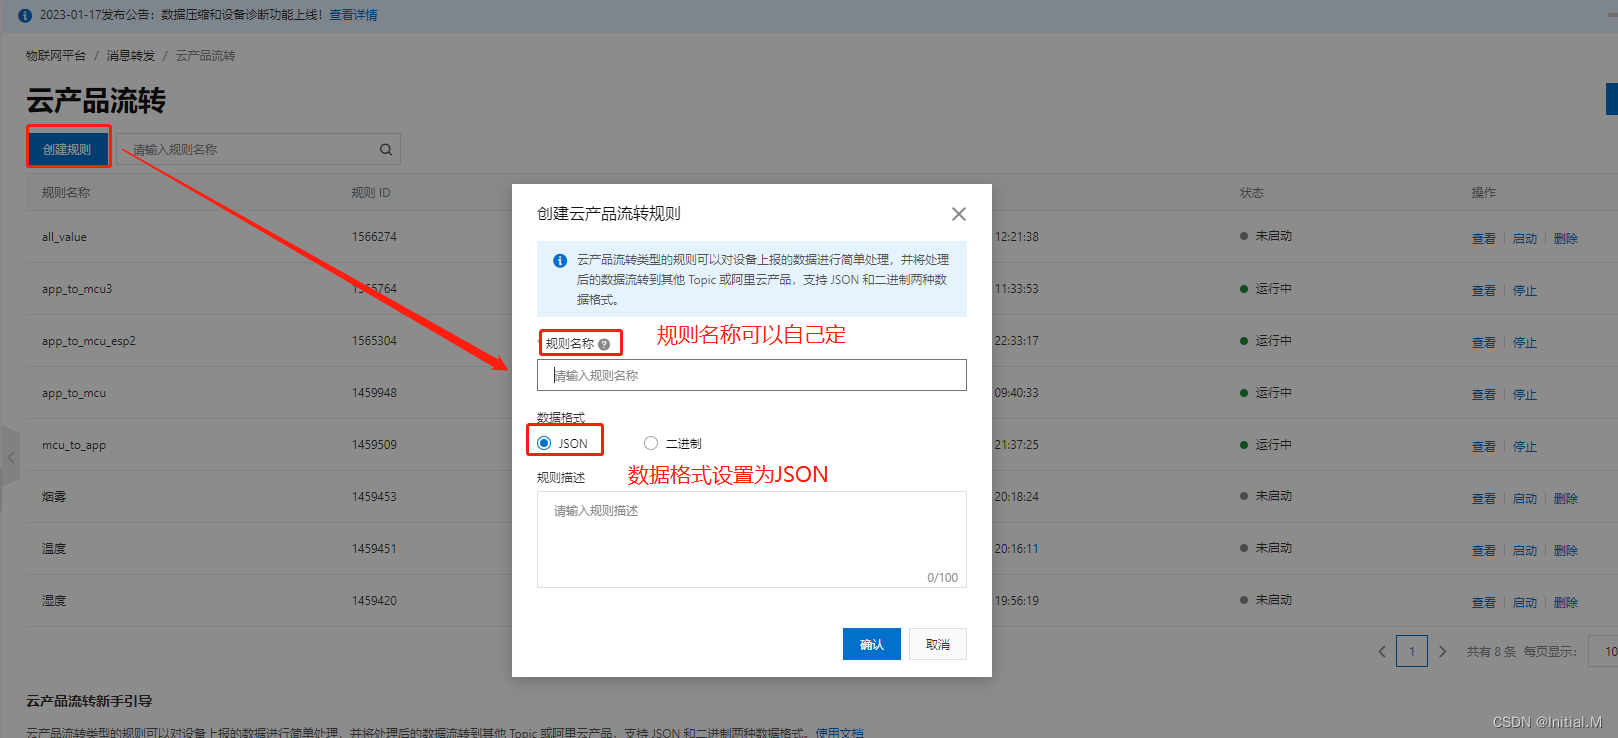Image resolution: width=1618 pixels, height=738 pixels.
Task: Click the 确认 button in the dialog
Action: (x=872, y=644)
